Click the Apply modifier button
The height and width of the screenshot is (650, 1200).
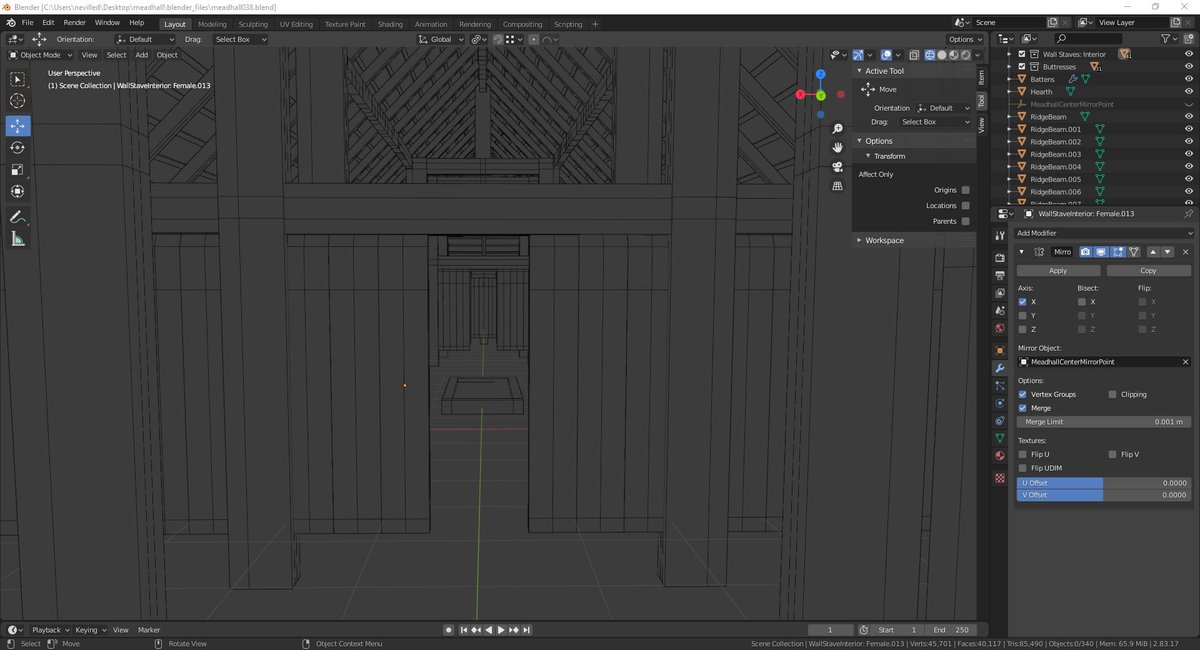click(x=1058, y=270)
